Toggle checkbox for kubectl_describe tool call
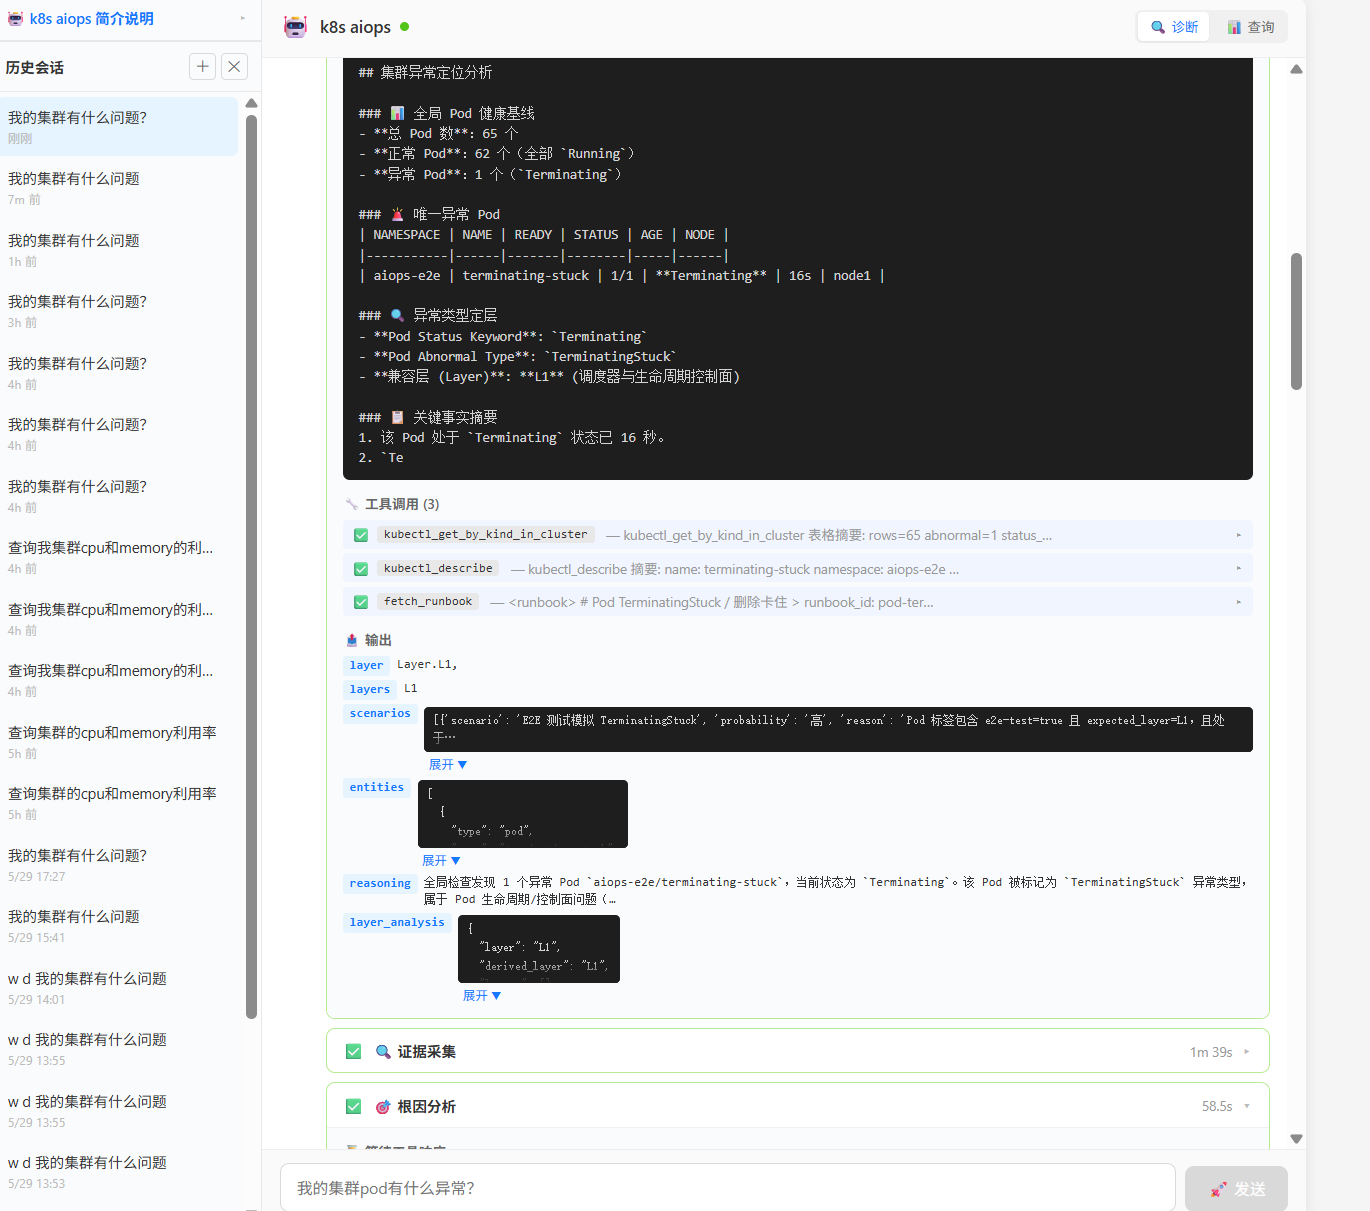This screenshot has width=1370, height=1211. tap(361, 569)
